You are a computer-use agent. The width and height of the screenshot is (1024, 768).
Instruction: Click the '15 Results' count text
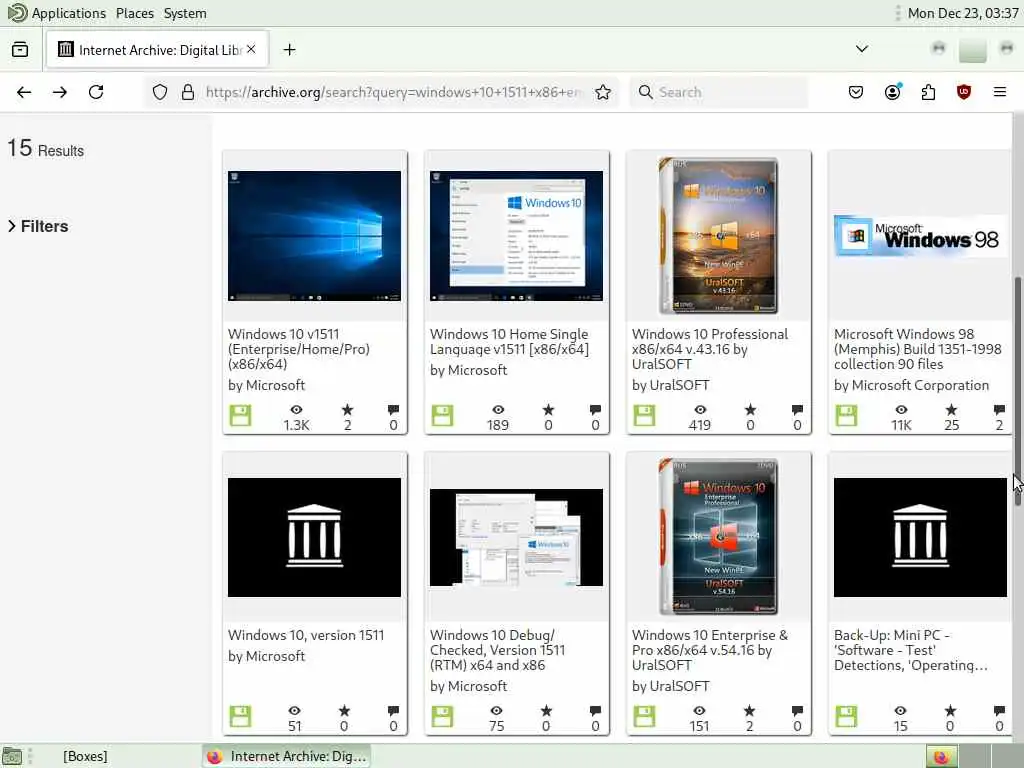click(46, 149)
